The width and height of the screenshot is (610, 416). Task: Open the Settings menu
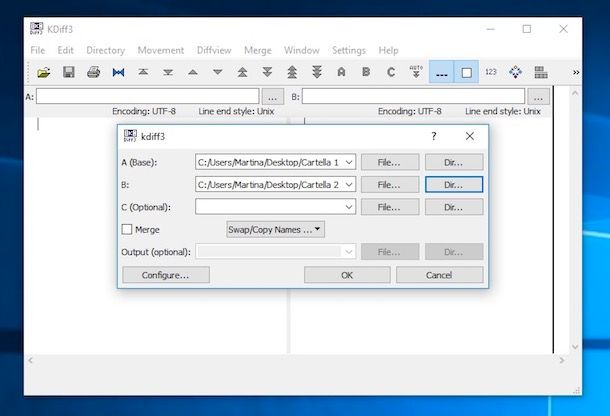[x=349, y=50]
